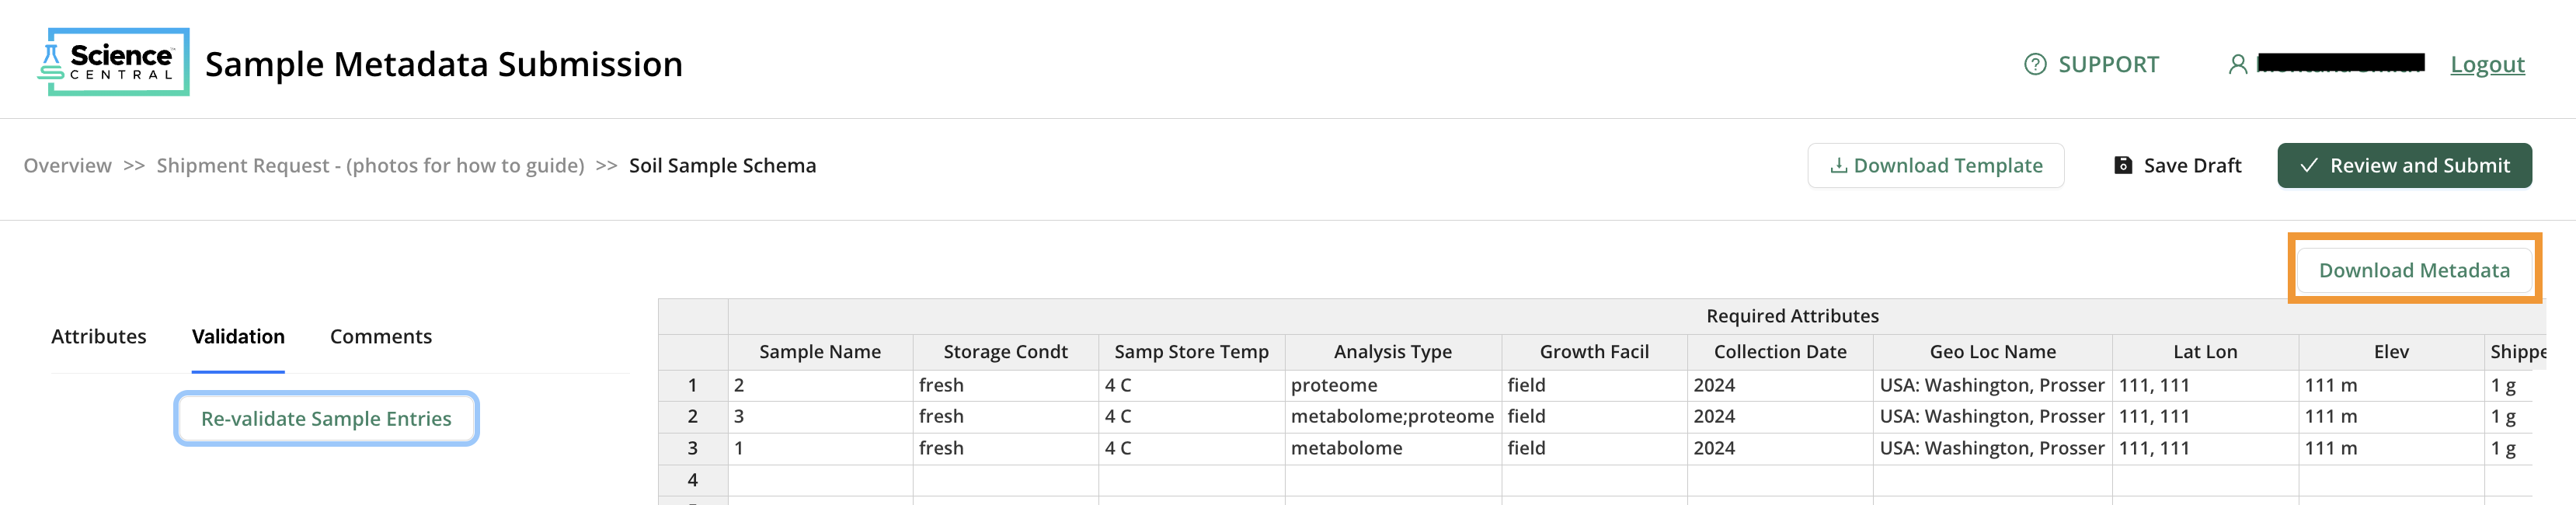This screenshot has height=505, width=2576.
Task: Go to the Overview breadcrumb
Action: pos(67,165)
